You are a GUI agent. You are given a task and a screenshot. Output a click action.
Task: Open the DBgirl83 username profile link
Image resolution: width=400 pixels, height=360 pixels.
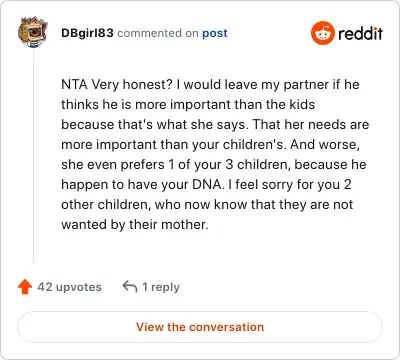[x=87, y=33]
